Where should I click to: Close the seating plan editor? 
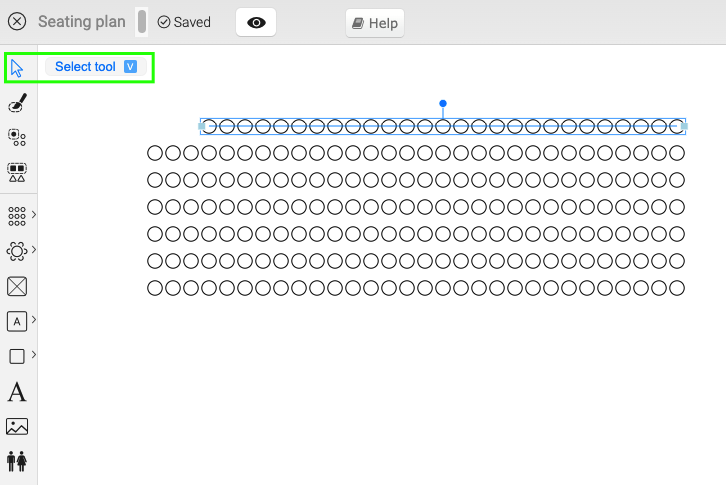click(x=17, y=21)
